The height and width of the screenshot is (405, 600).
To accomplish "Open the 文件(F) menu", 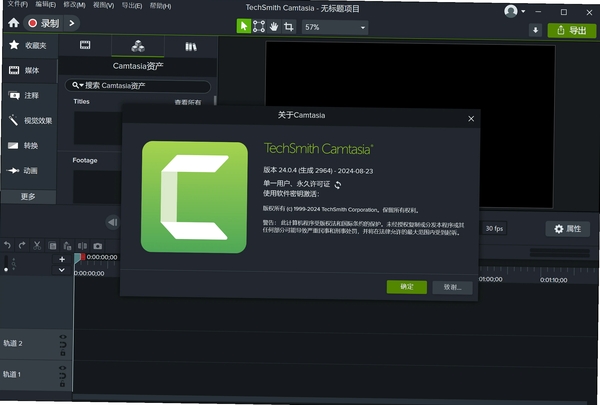I will tap(18, 4).
